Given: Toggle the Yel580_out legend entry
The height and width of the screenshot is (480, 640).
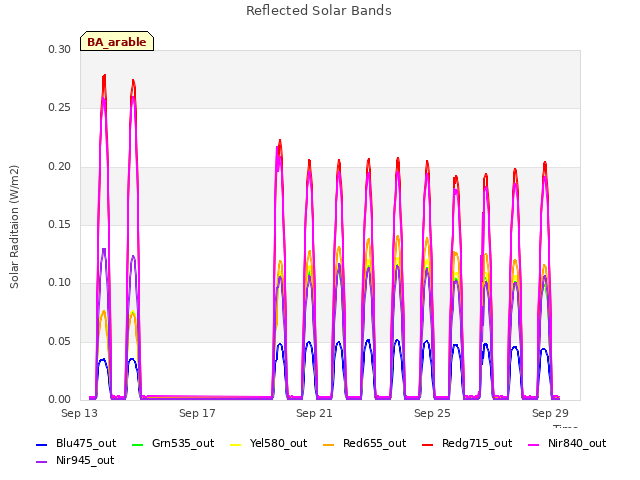Looking at the screenshot, I should click(269, 443).
